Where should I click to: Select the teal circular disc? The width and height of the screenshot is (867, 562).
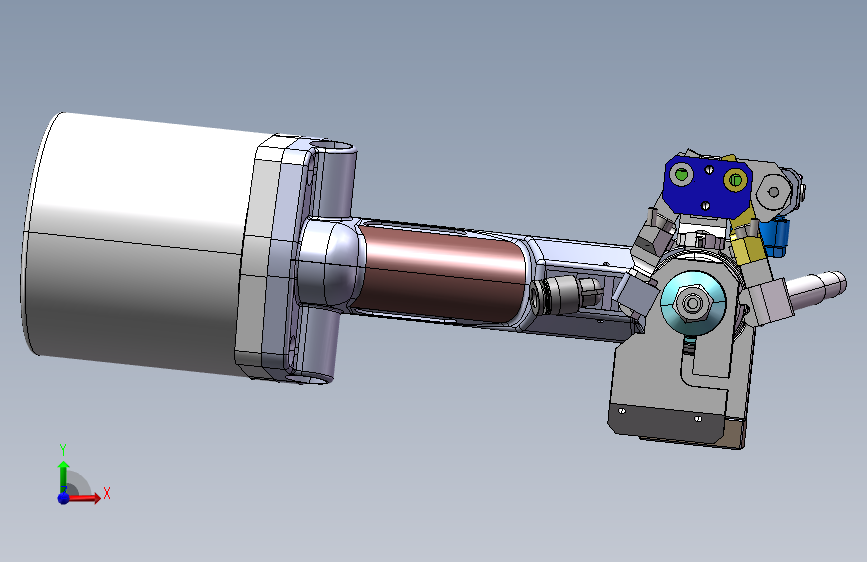click(693, 303)
